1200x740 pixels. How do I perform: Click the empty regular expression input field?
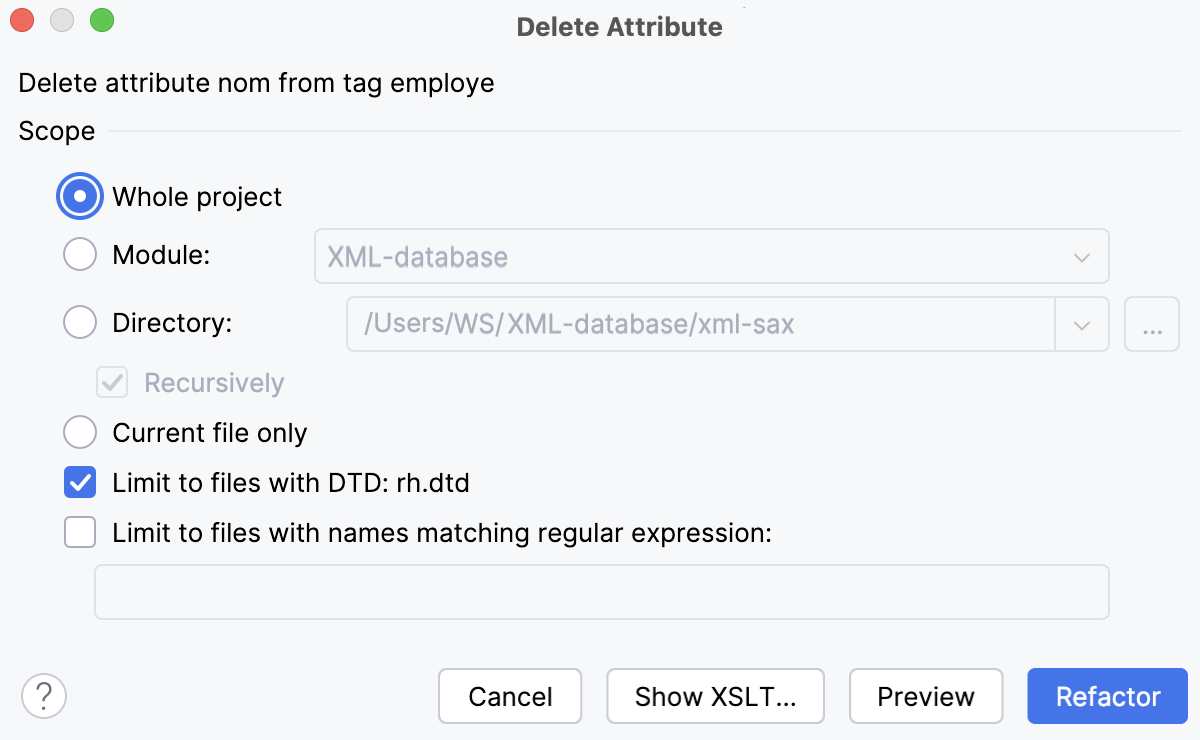tap(601, 591)
